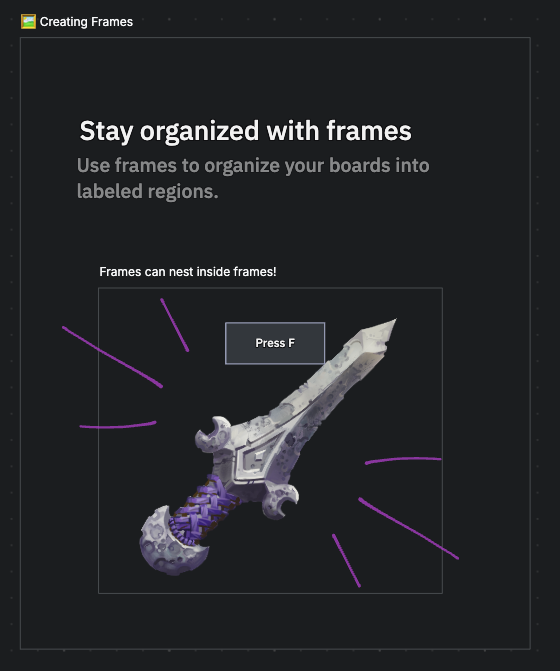Click the top border of the nested inner frame
The image size is (560, 671).
pos(270,288)
